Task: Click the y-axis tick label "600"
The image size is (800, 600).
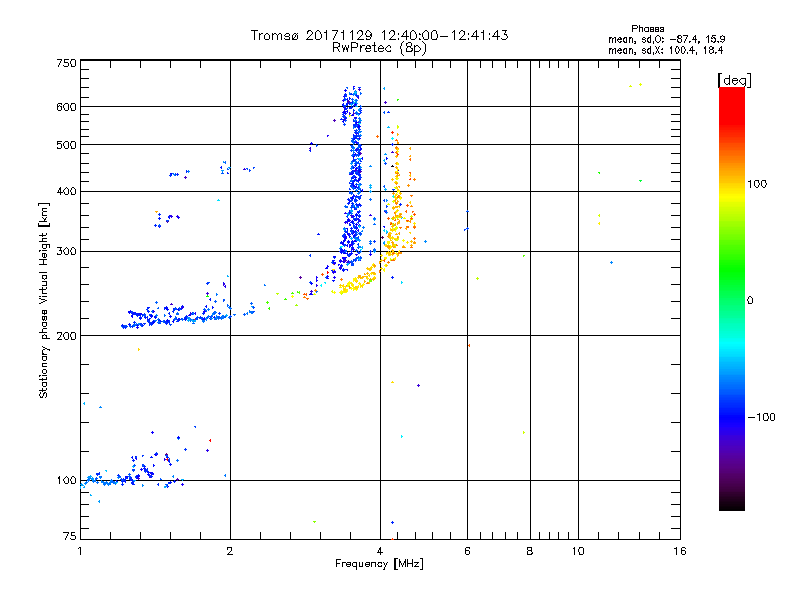Action: (67, 107)
